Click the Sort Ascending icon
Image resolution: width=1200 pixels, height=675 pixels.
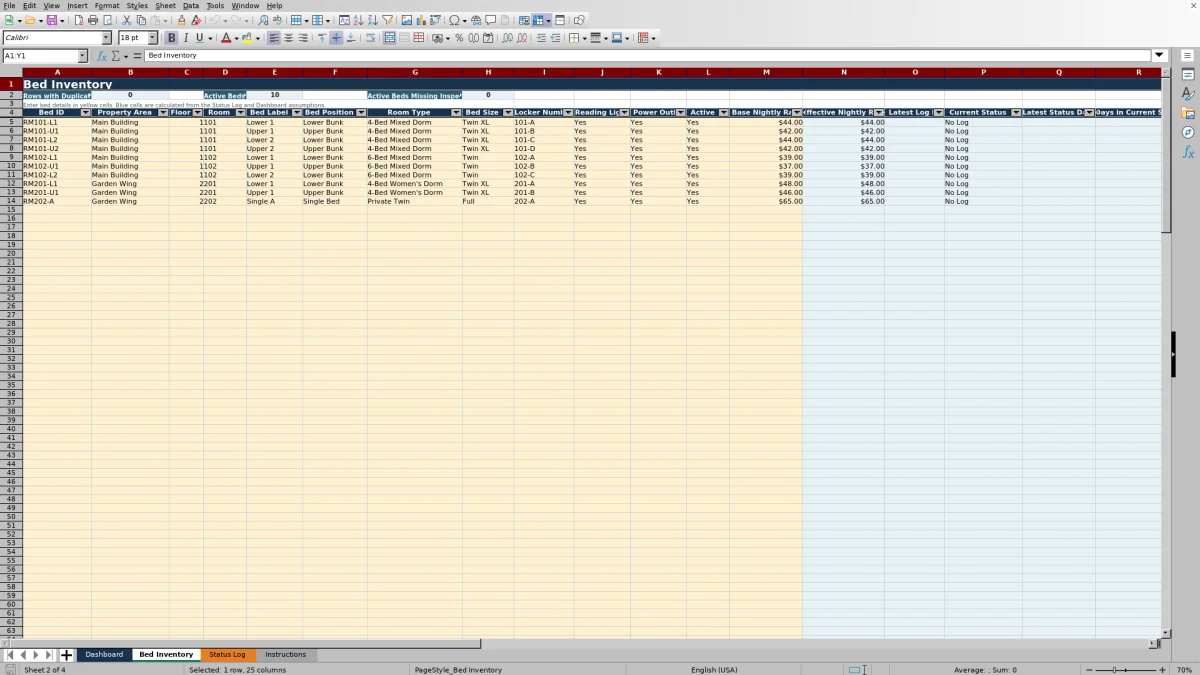(359, 20)
